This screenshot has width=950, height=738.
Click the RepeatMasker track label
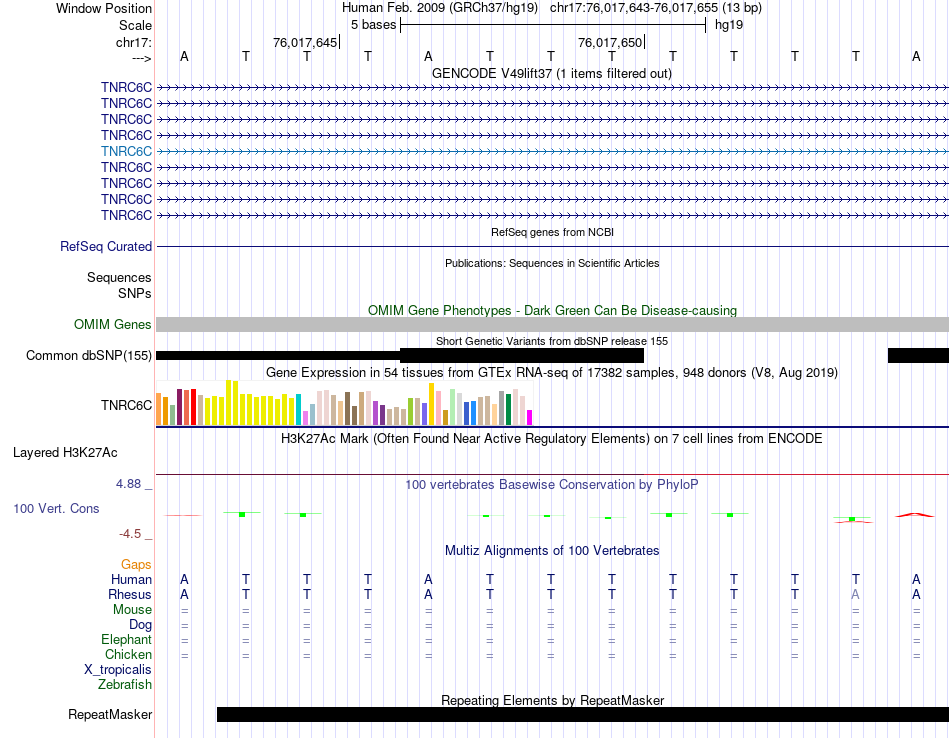click(x=110, y=715)
